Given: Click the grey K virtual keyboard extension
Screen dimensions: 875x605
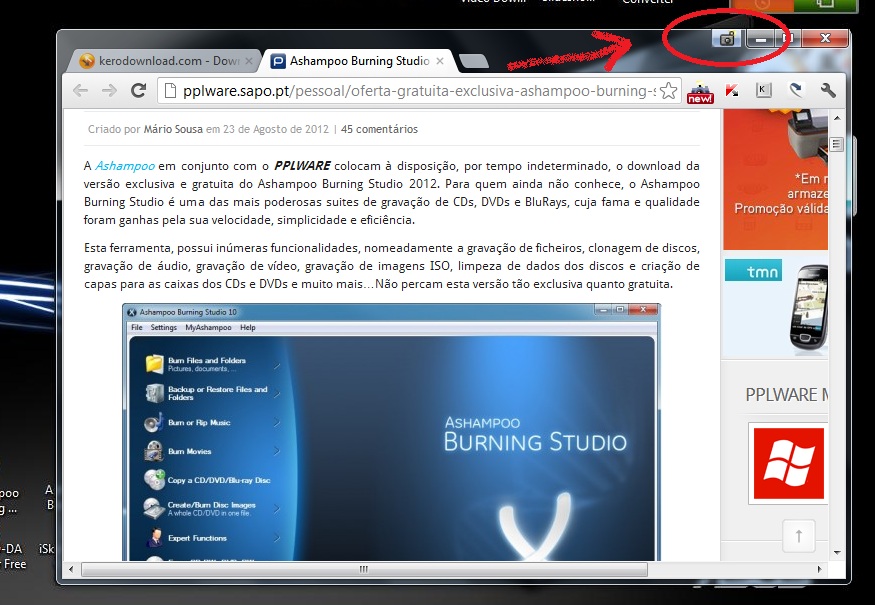Looking at the screenshot, I should click(x=763, y=90).
